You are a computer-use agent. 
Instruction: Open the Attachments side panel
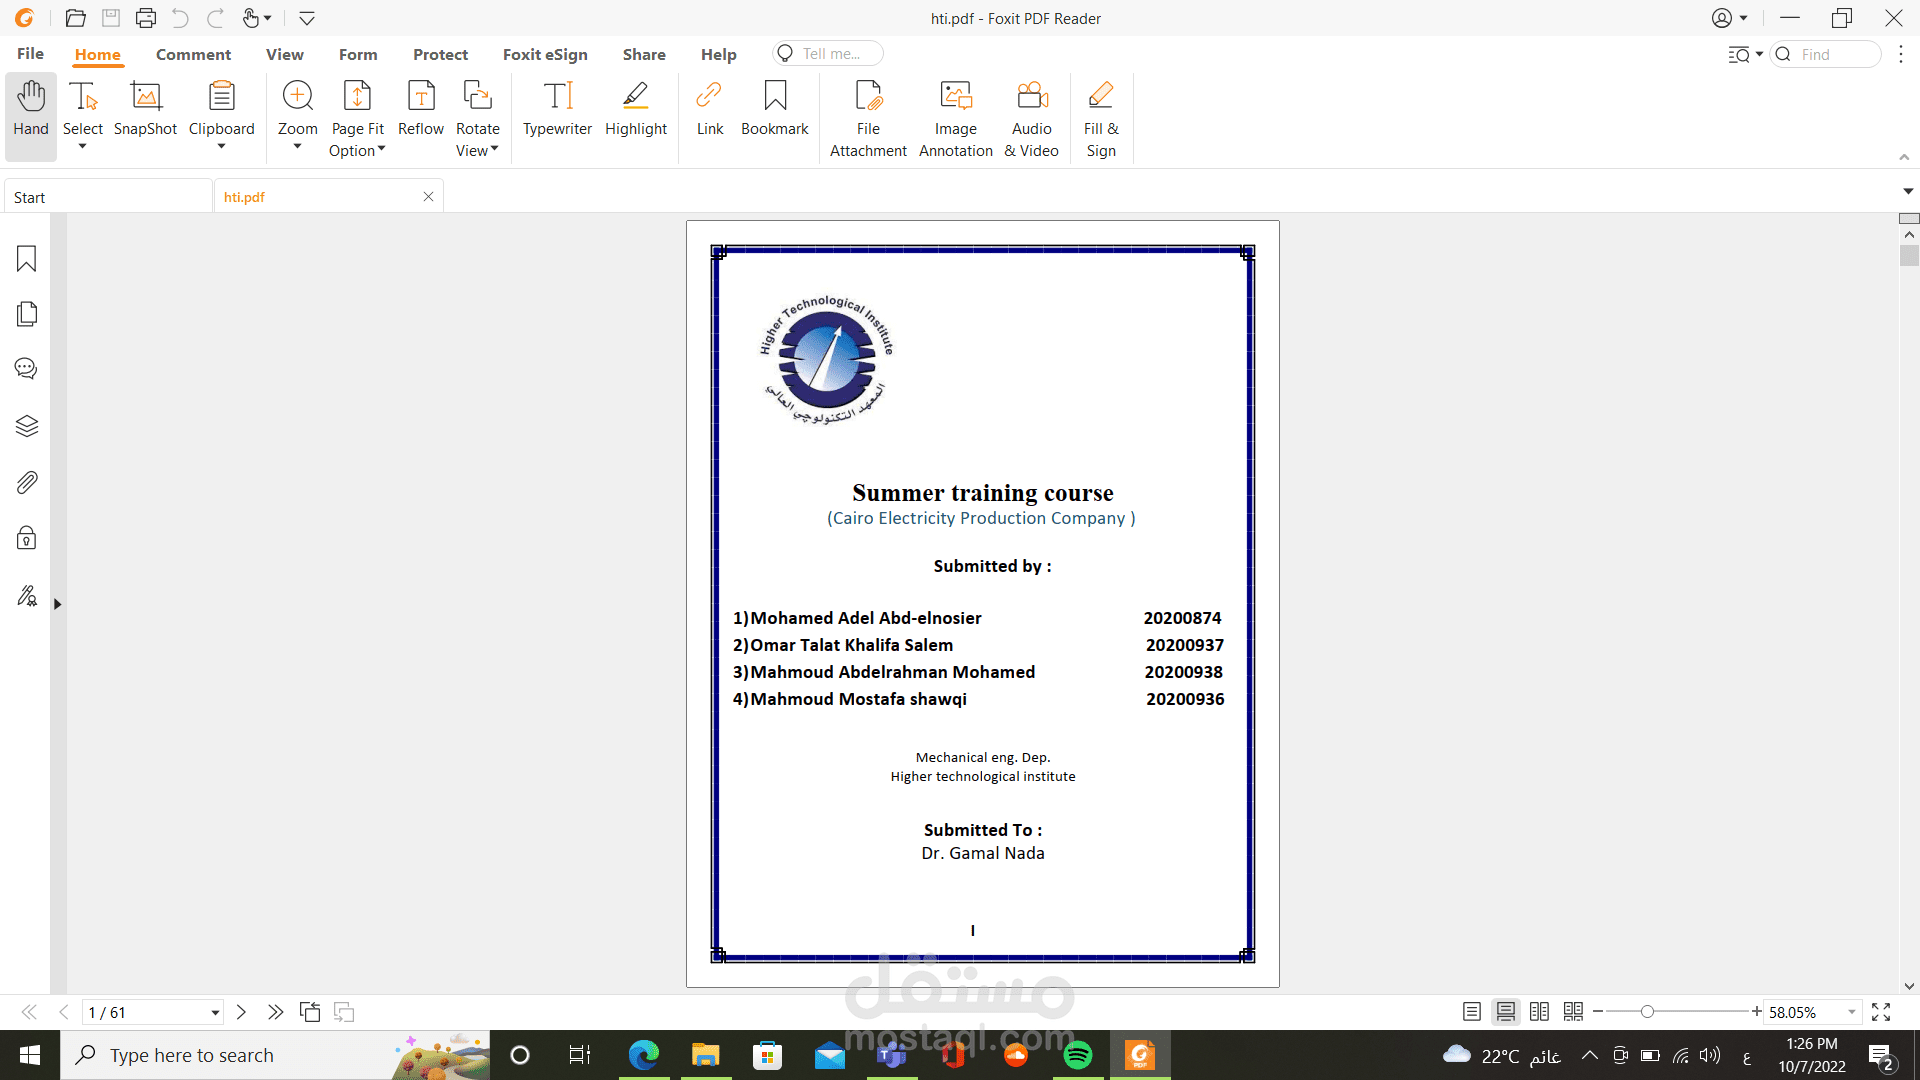coord(27,482)
